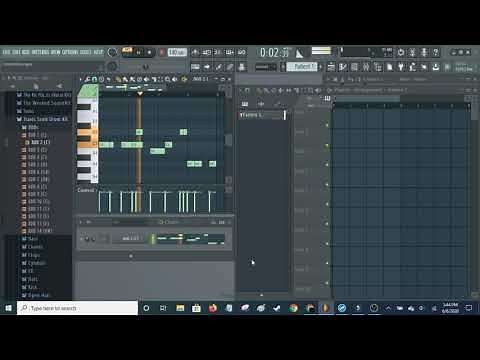
Task: Open the piano roll menu arrow
Action: (80, 79)
